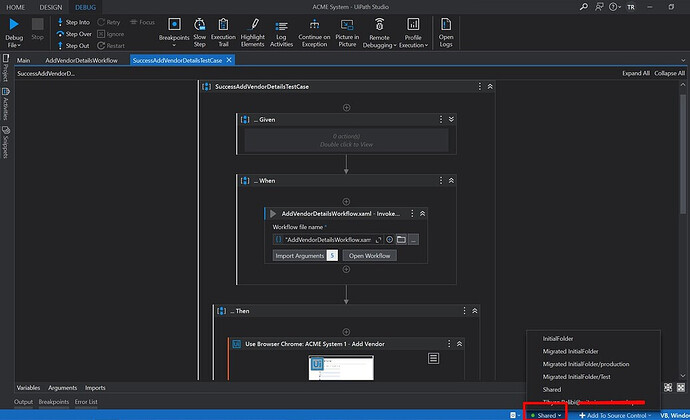
Task: Open the Arguments panel
Action: 62,388
